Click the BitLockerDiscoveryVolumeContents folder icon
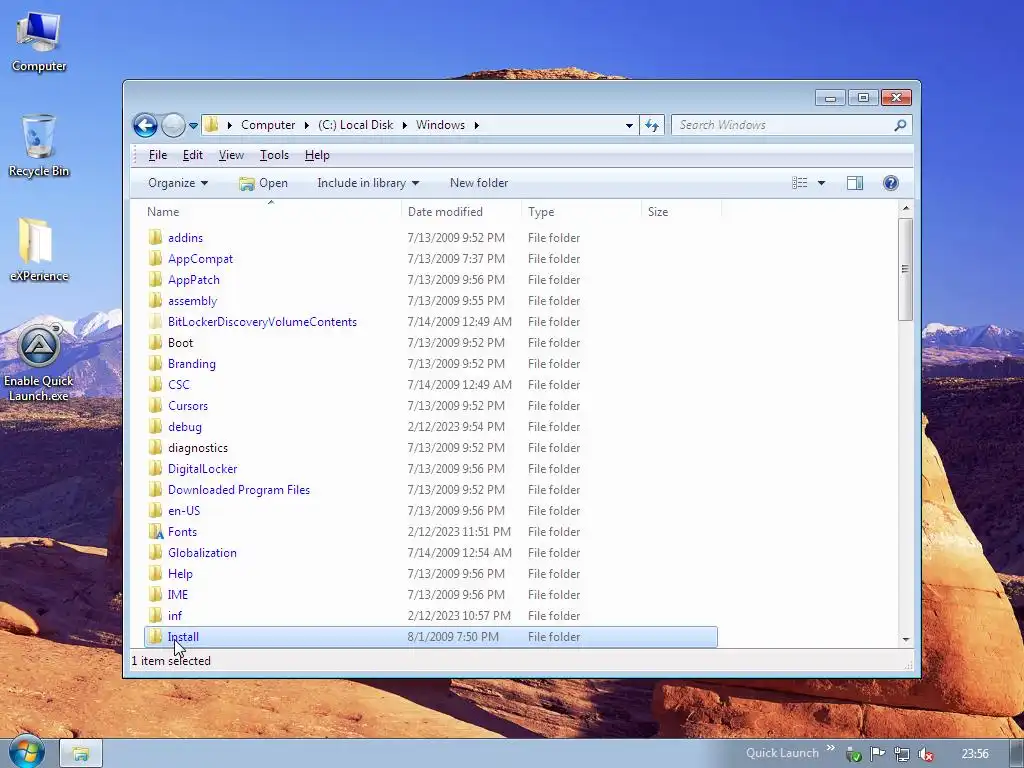 coord(155,322)
